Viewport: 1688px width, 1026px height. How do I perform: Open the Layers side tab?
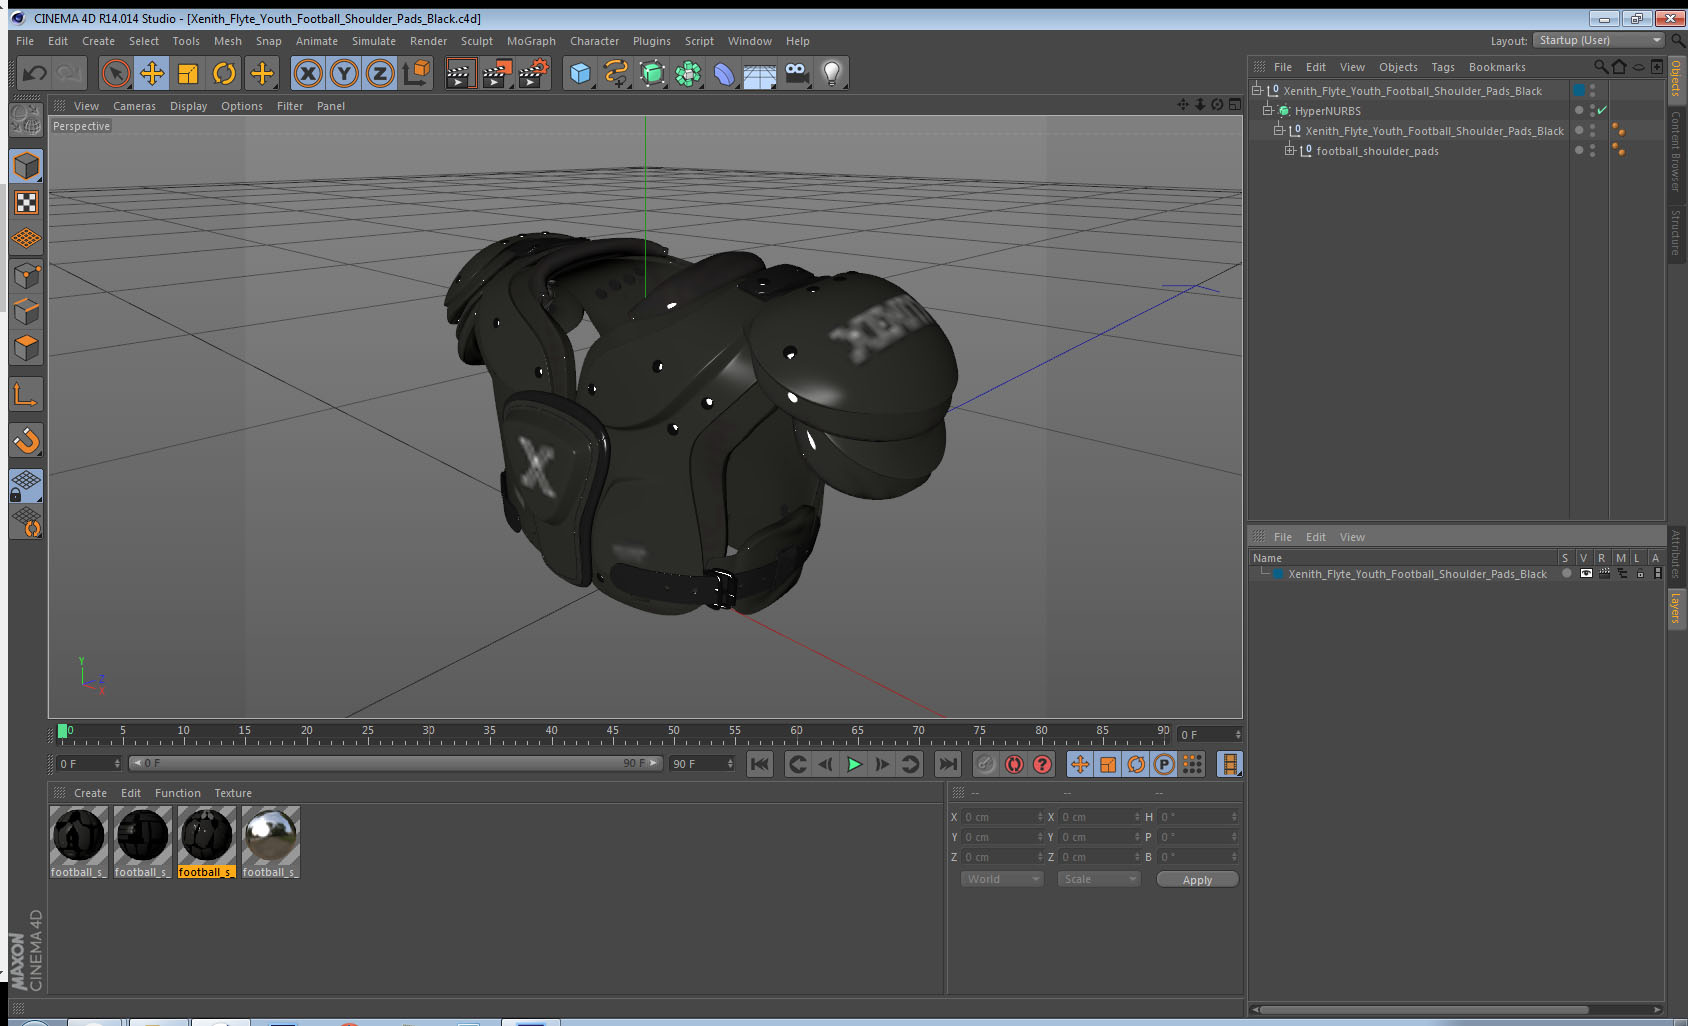tap(1675, 607)
